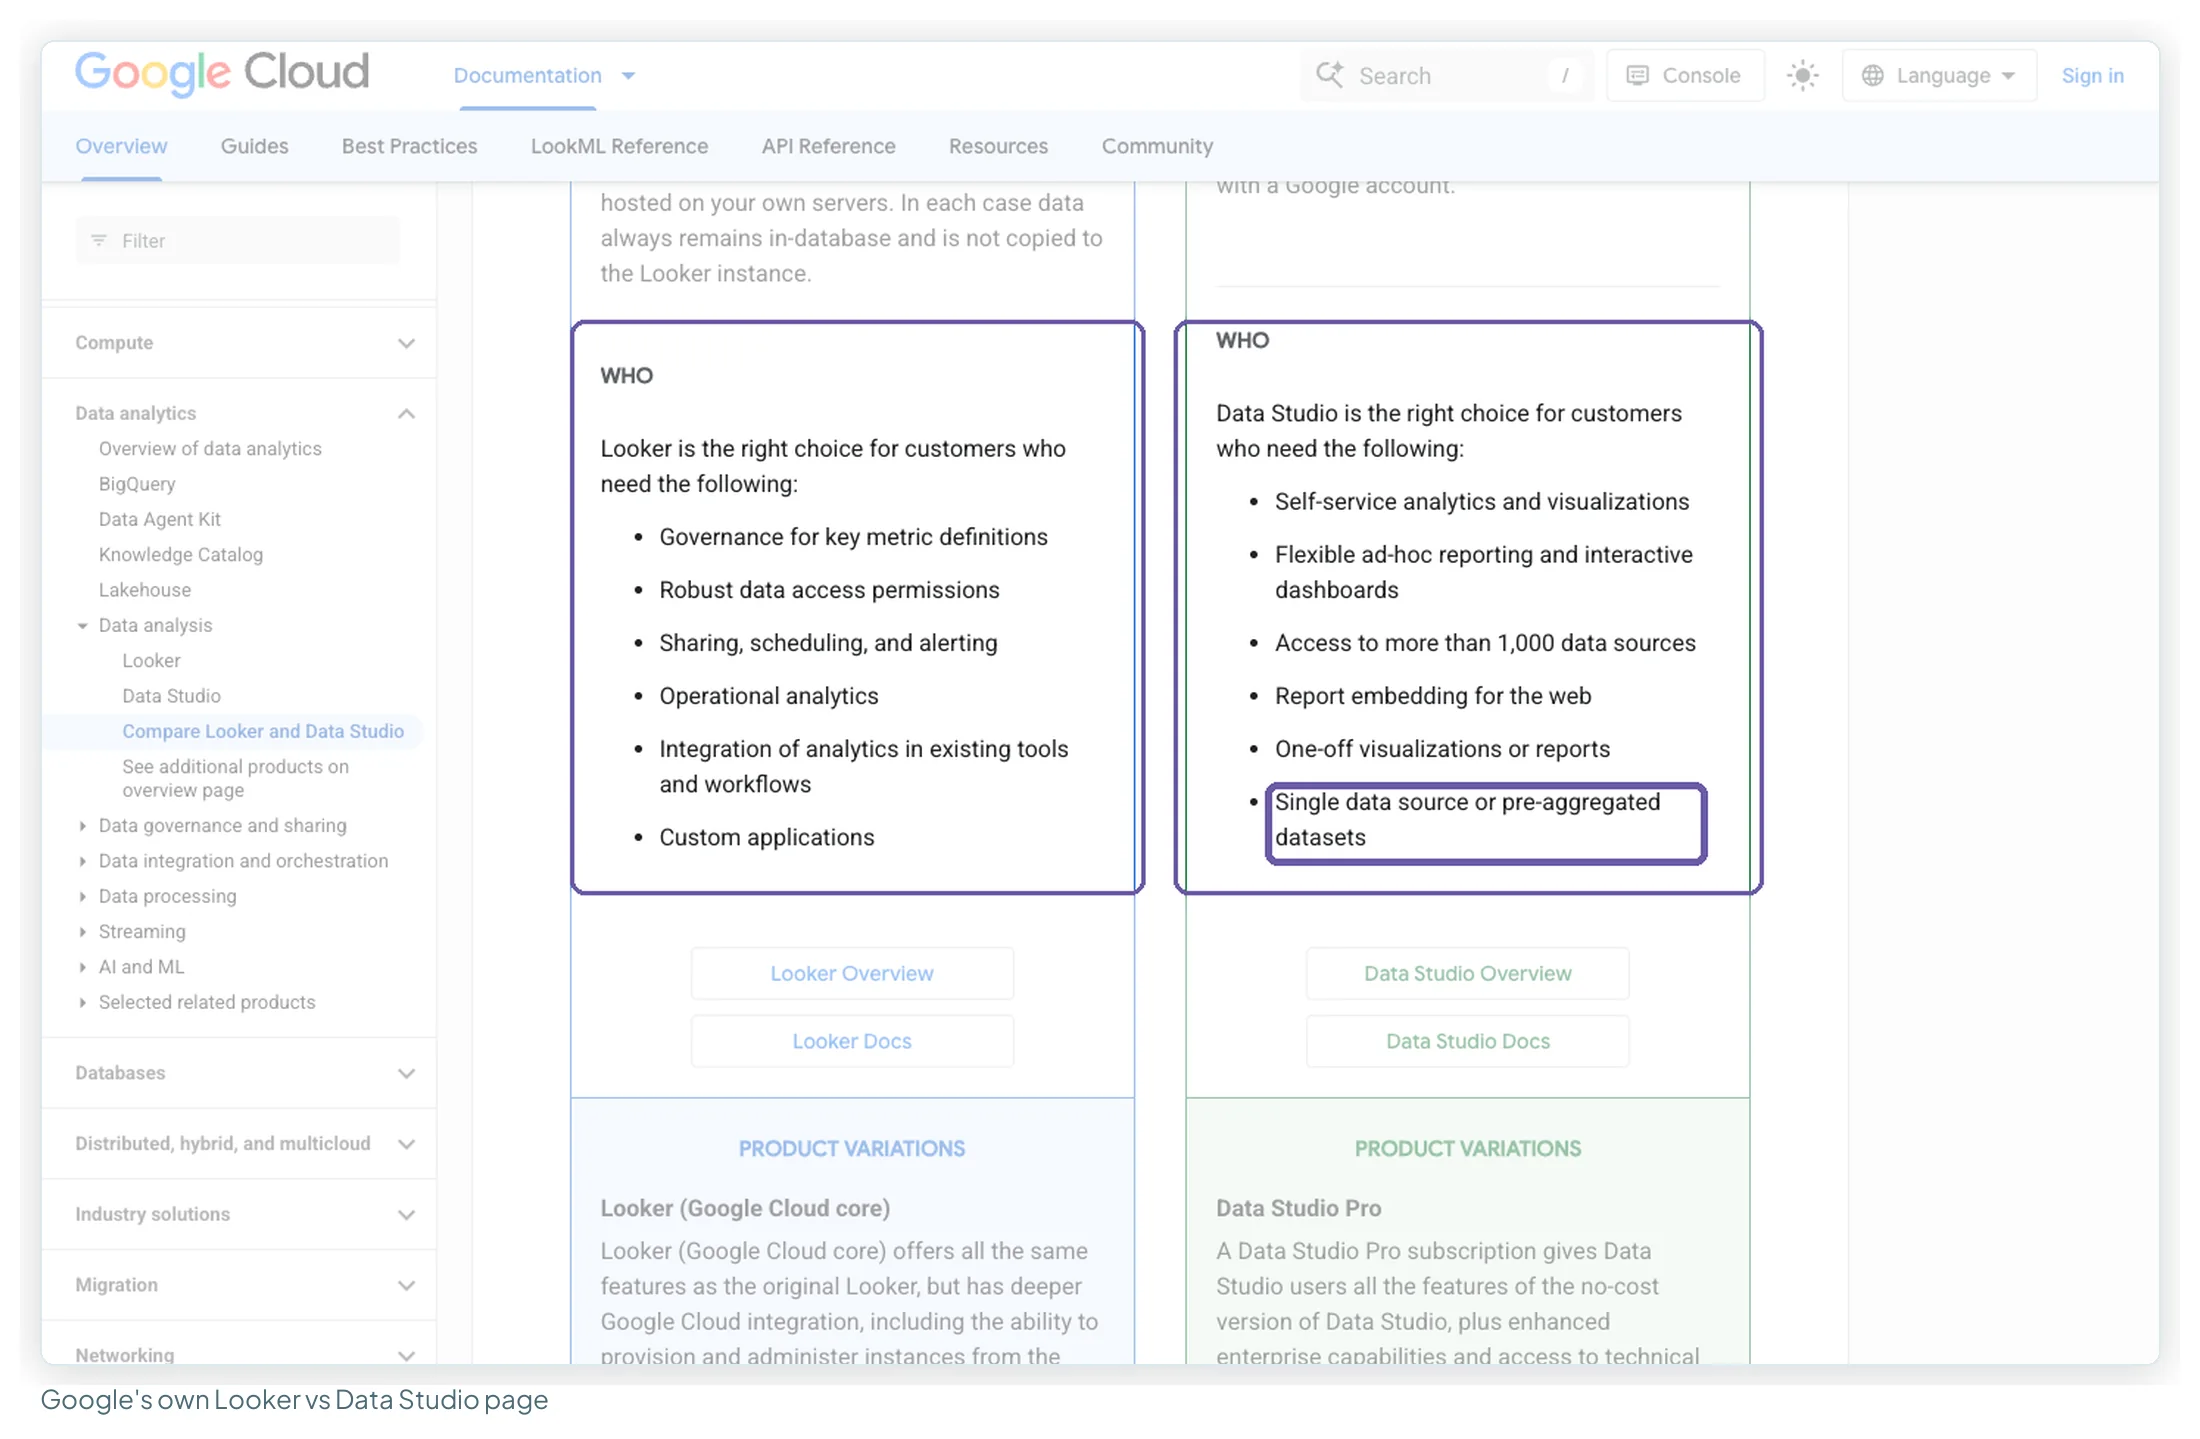Open Overview of data analytics link
2200x1439 pixels.
[x=210, y=448]
